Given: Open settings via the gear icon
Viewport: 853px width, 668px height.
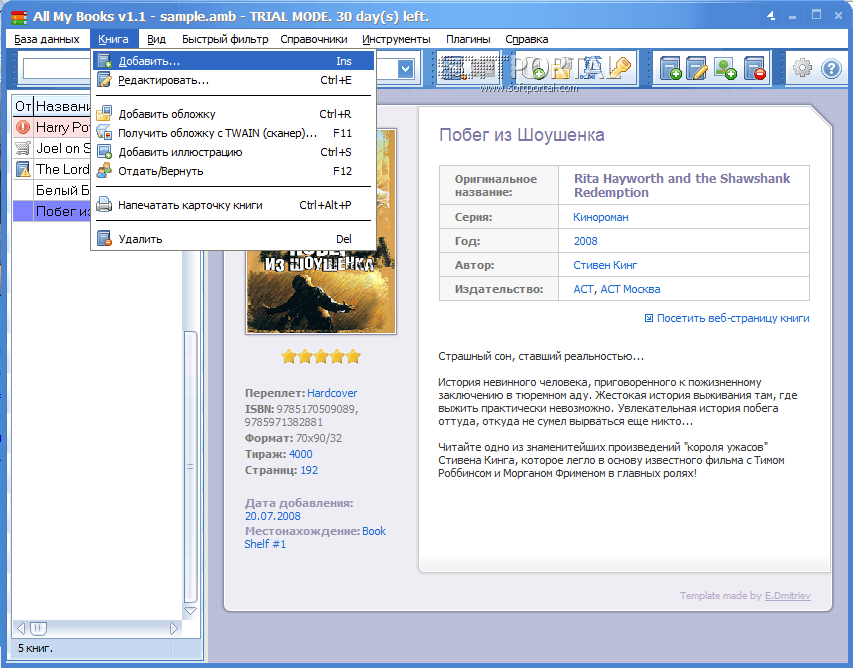Looking at the screenshot, I should click(802, 69).
